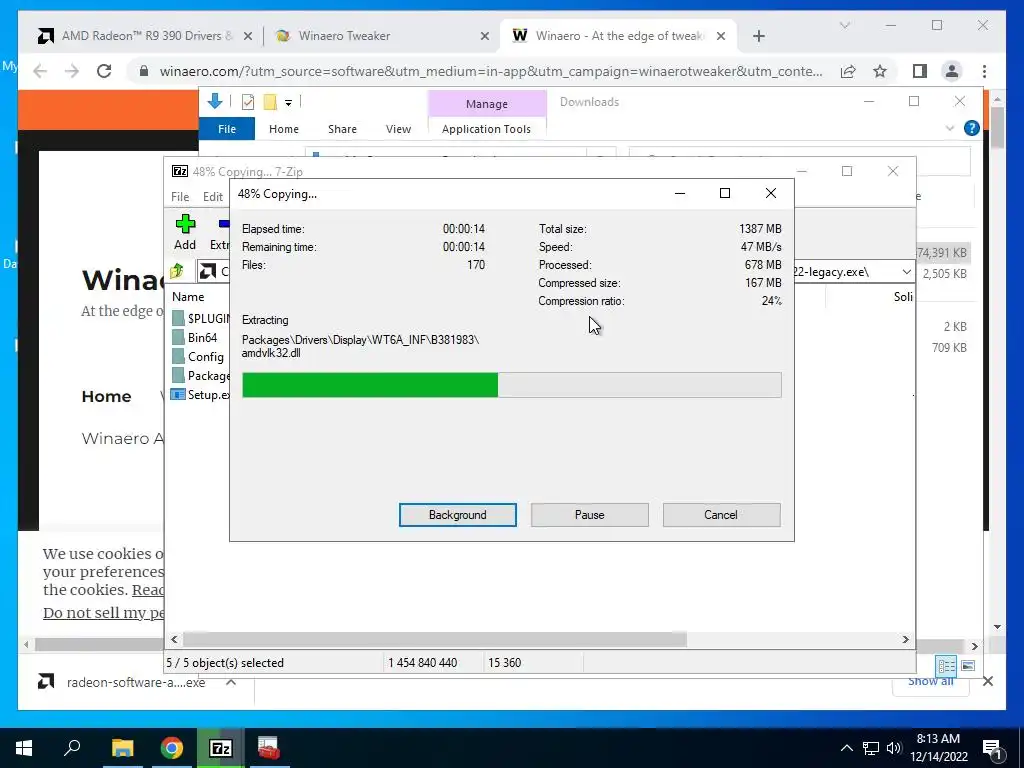Select Setup.exe in 7-Zip list

(x=200, y=394)
